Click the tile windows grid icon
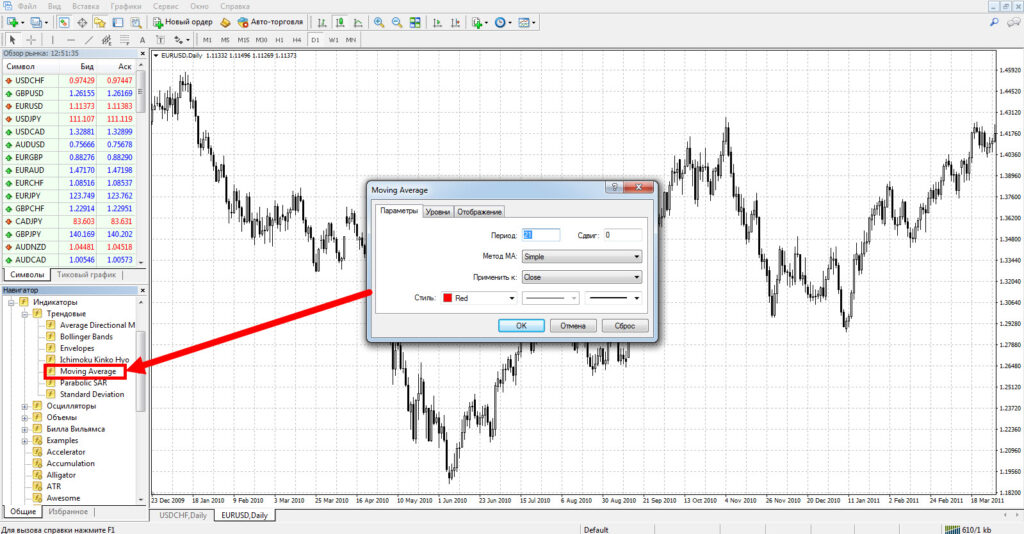1024x534 pixels. click(416, 22)
